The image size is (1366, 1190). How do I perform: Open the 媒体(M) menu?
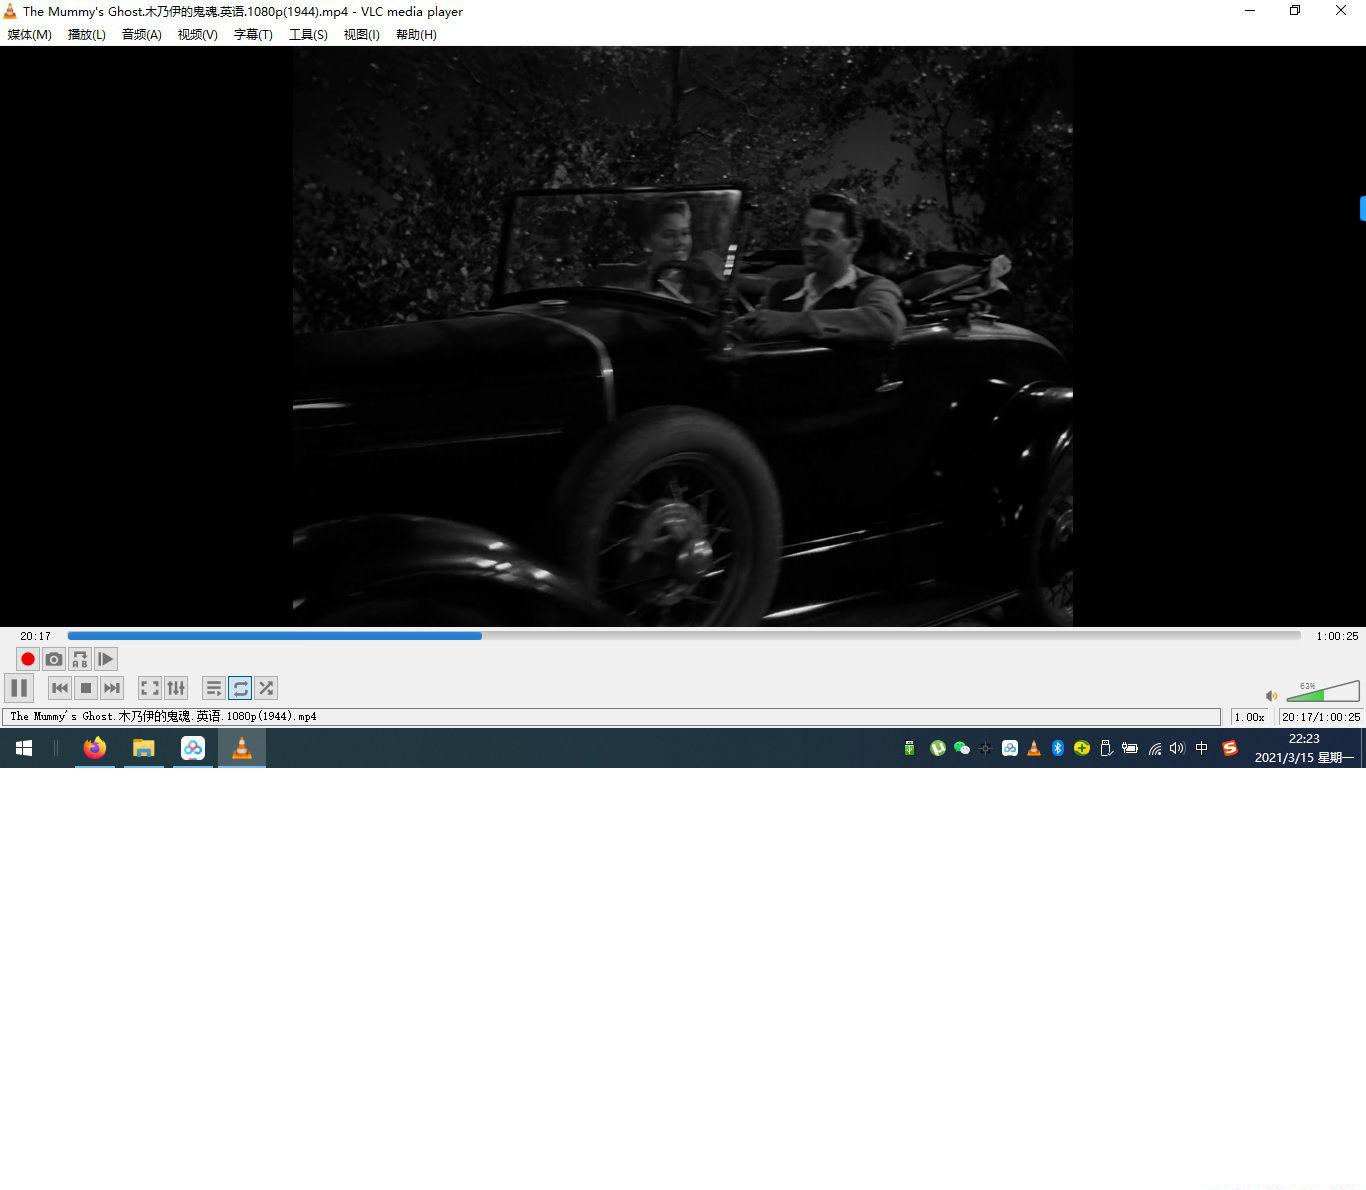click(29, 34)
